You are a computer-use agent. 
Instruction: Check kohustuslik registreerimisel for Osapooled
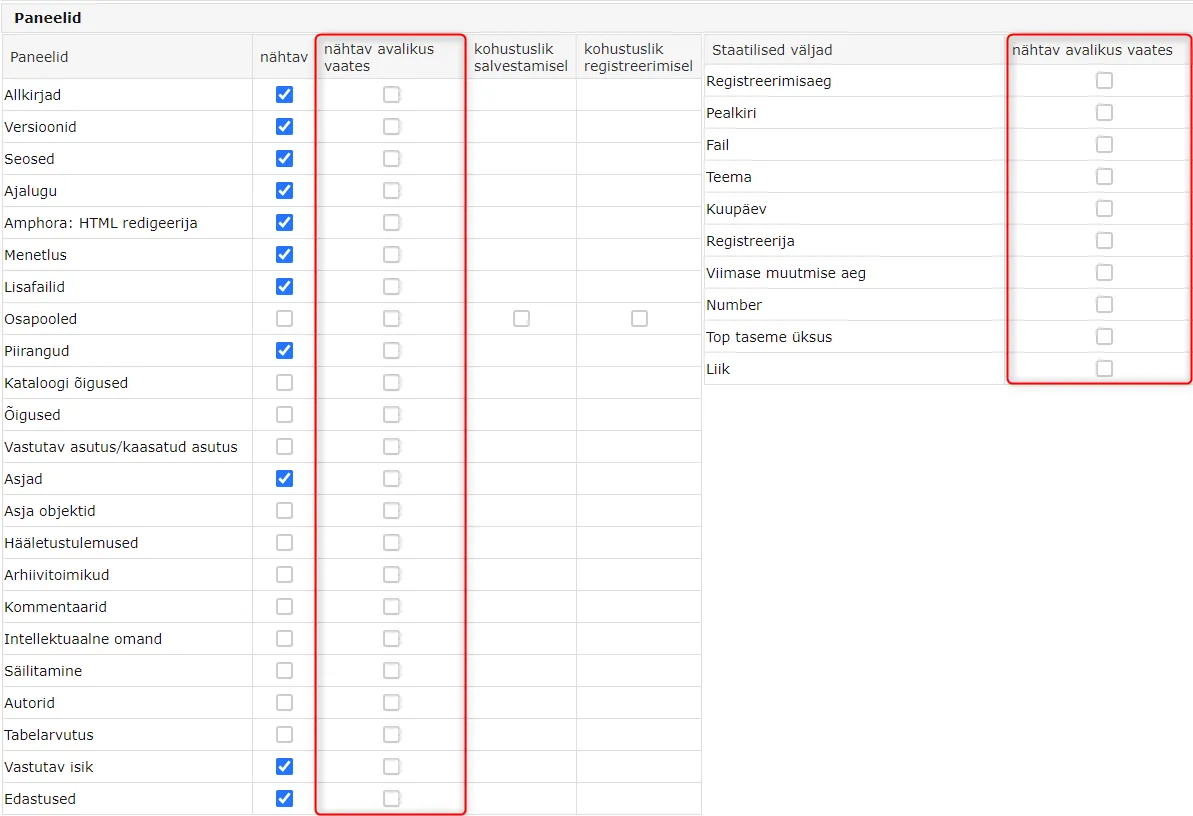(639, 318)
